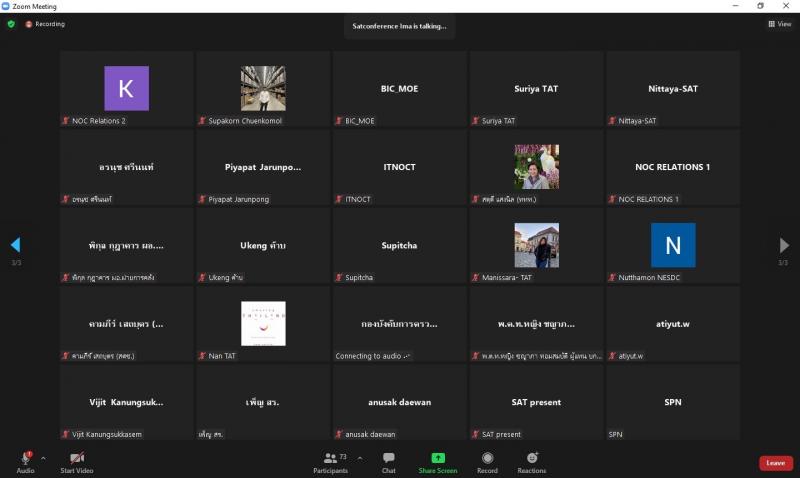
Task: Select the BIC_MOE participant tile
Action: [399, 88]
